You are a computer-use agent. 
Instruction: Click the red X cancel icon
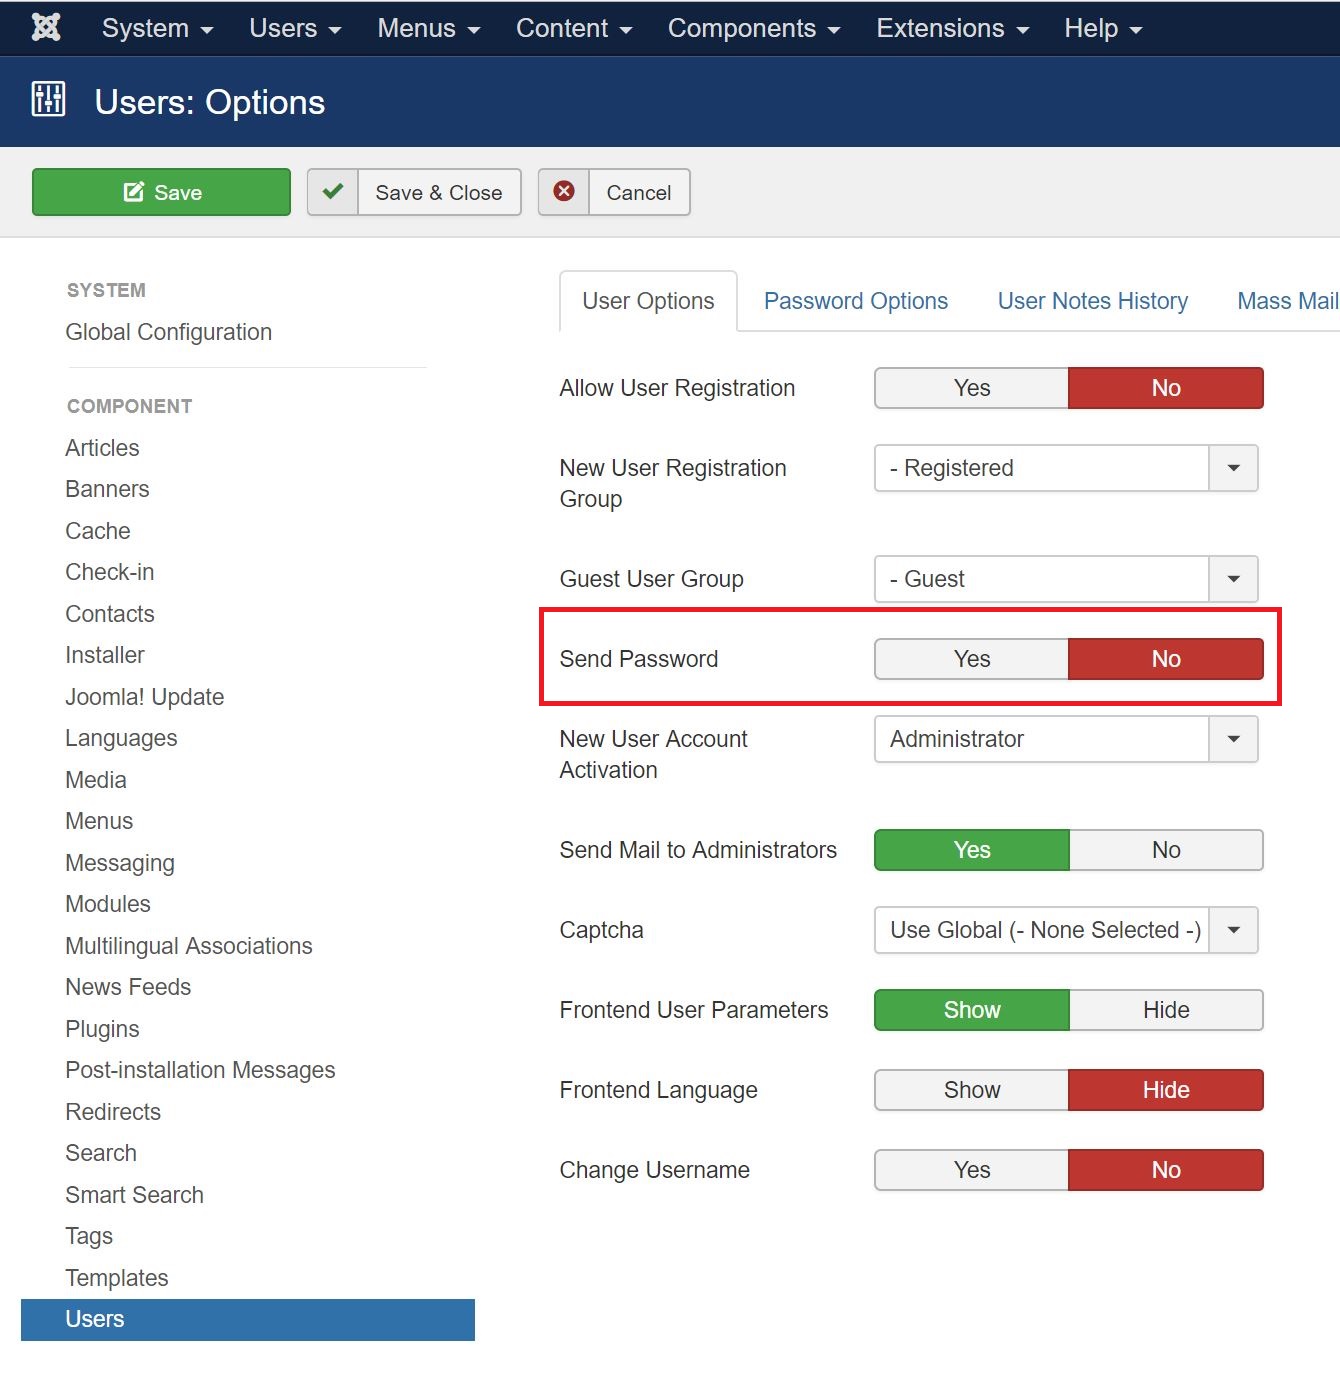point(564,192)
